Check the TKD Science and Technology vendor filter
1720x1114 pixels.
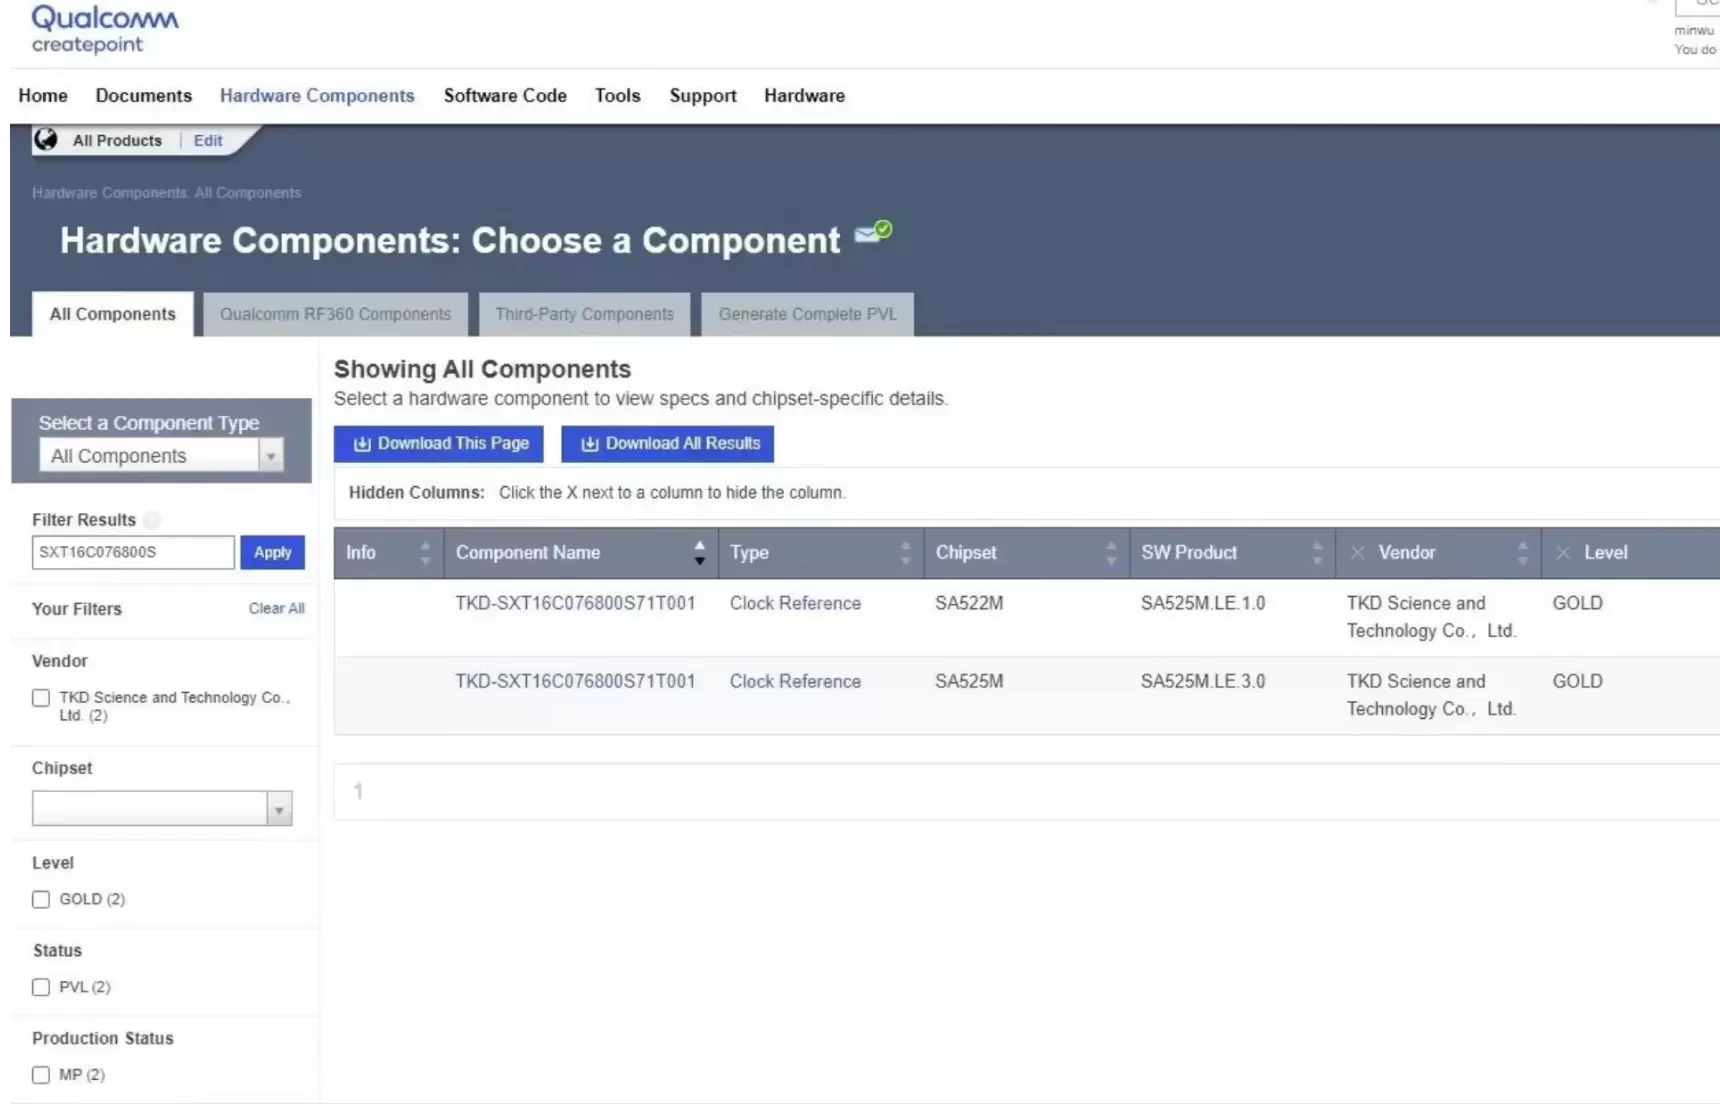[x=41, y=698]
